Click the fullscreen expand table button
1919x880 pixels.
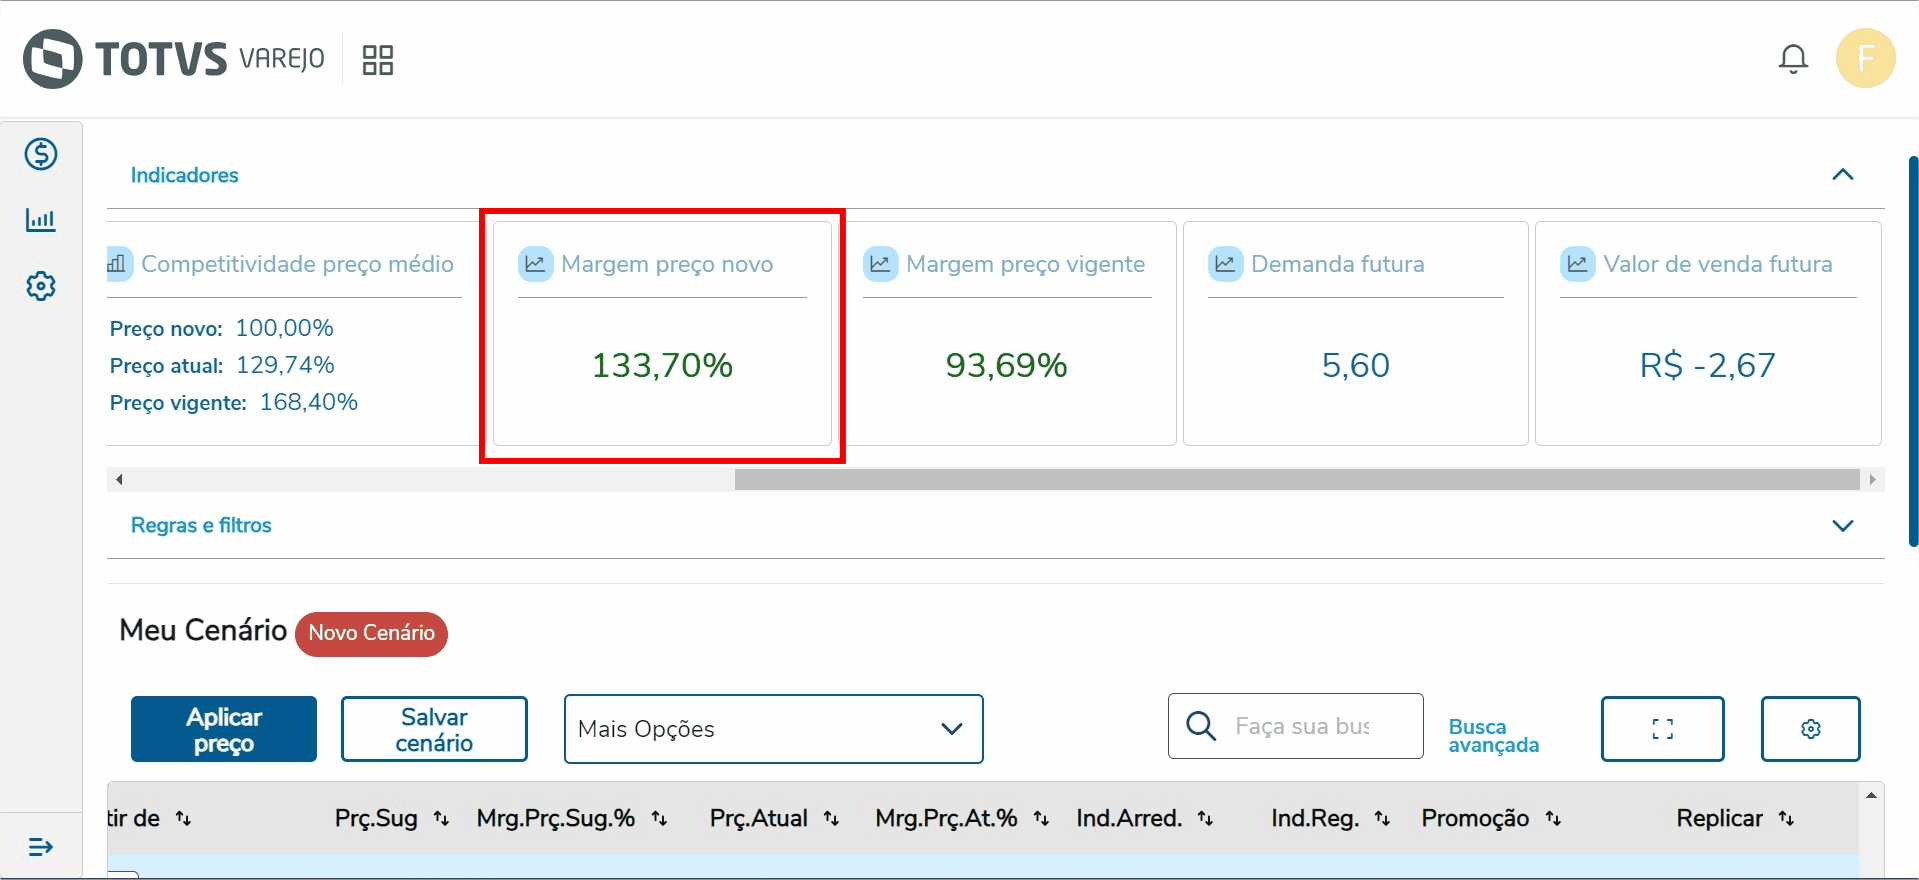click(1662, 729)
